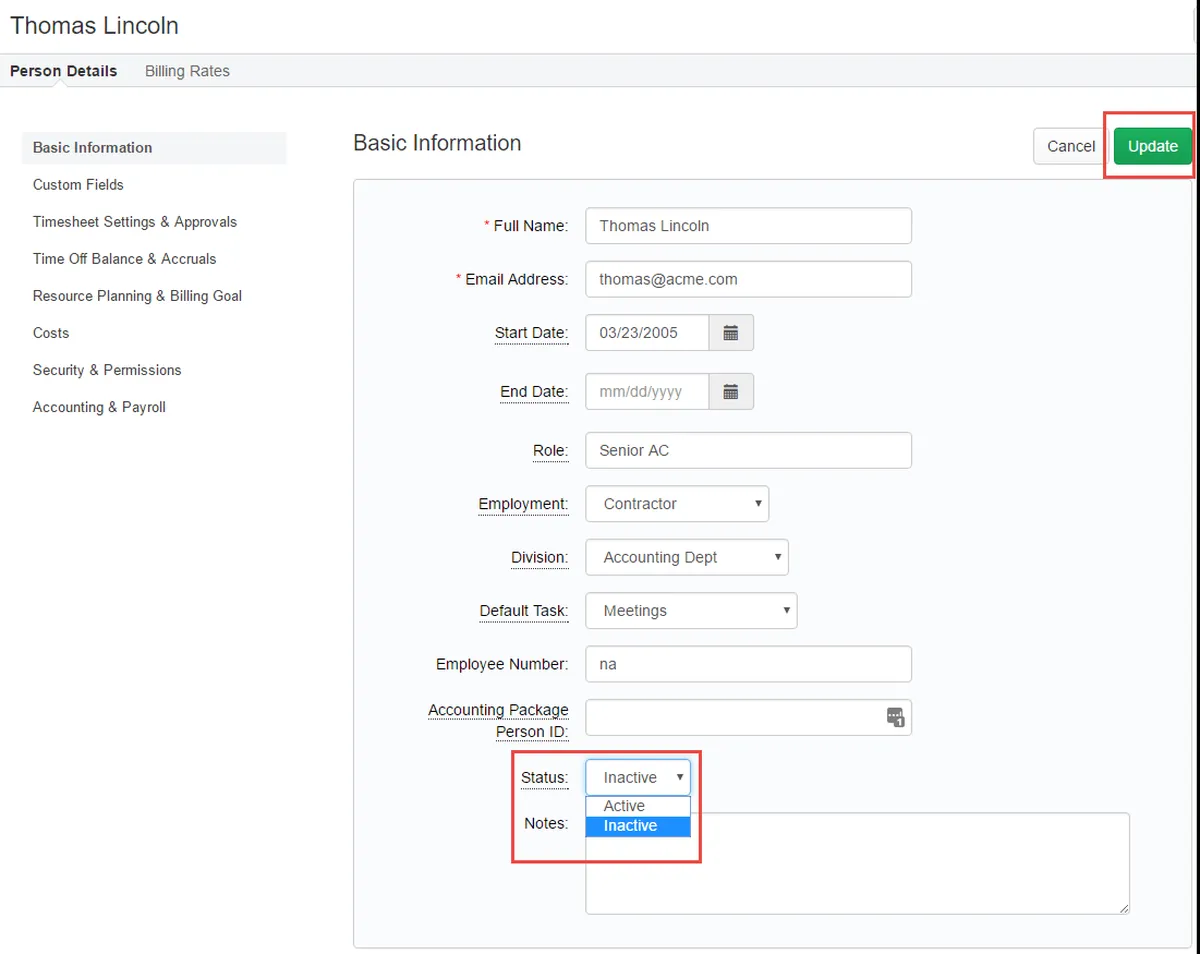1200x954 pixels.
Task: Navigate to Security & Permissions
Action: (107, 370)
